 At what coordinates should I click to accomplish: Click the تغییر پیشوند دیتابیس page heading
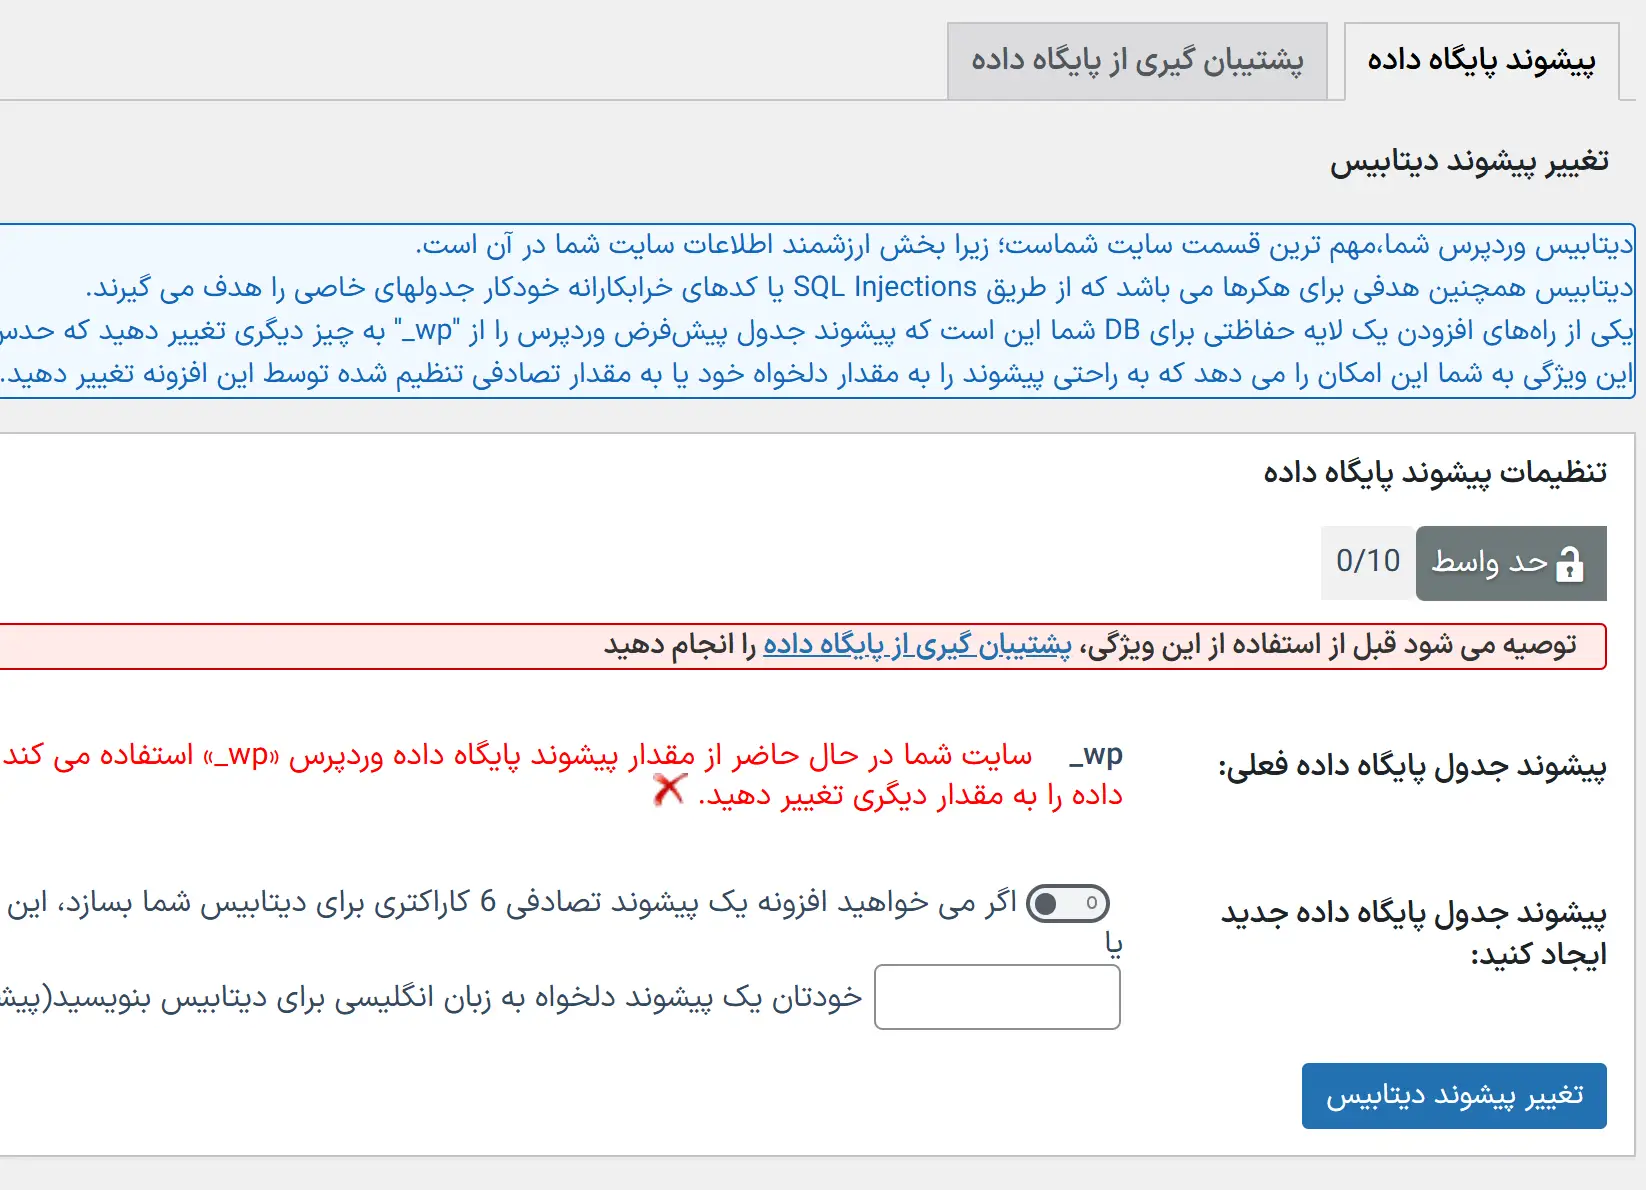point(1468,162)
